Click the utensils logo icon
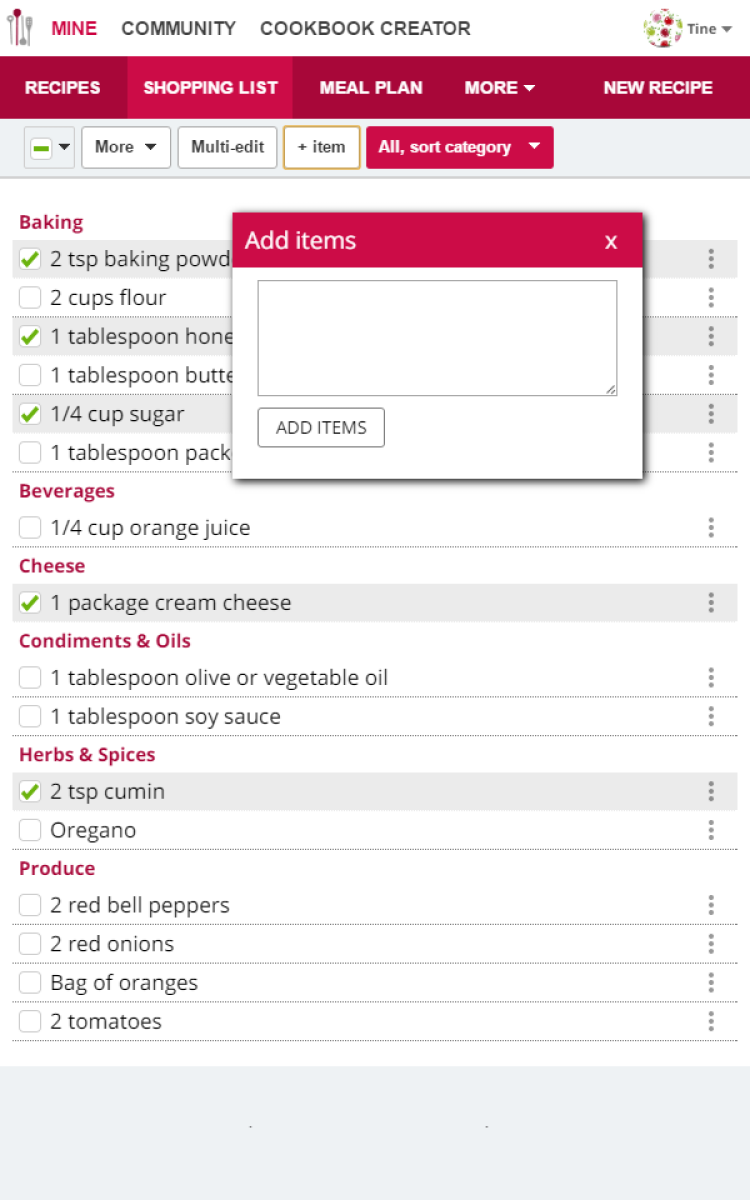The height and width of the screenshot is (1200, 750). click(x=20, y=28)
